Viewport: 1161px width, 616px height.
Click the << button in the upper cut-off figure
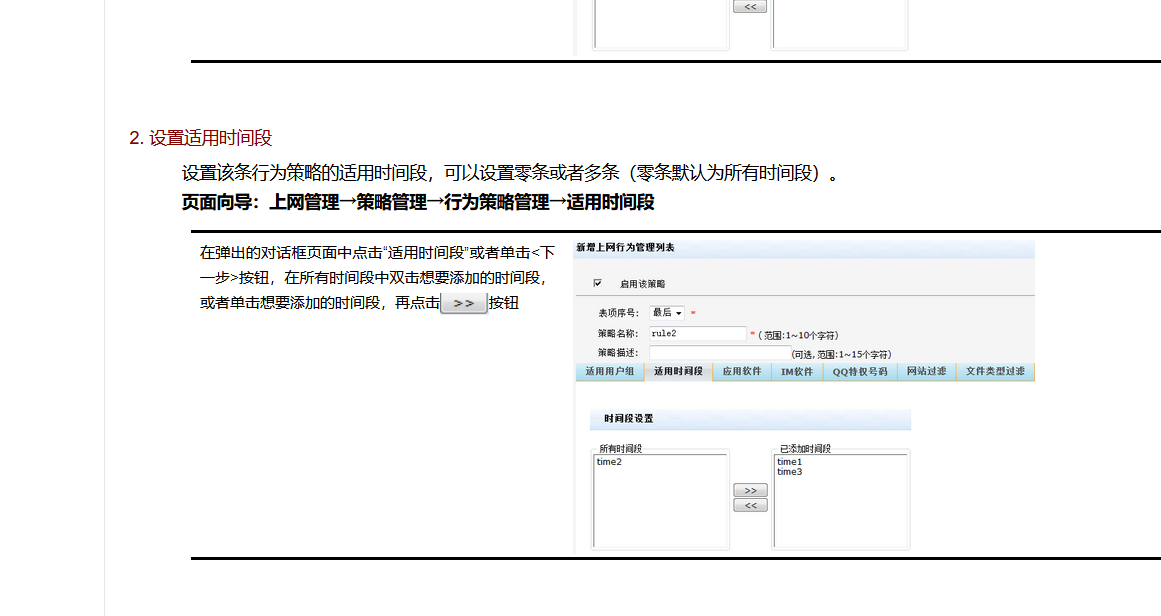(750, 7)
